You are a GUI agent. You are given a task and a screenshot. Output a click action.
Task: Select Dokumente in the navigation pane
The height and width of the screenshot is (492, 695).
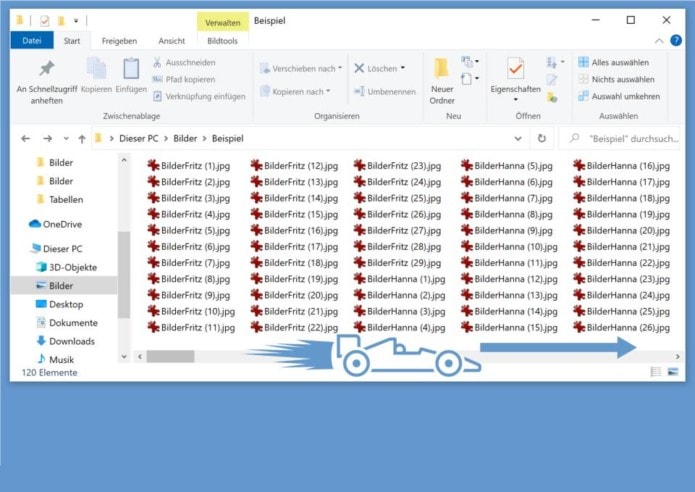coord(73,323)
